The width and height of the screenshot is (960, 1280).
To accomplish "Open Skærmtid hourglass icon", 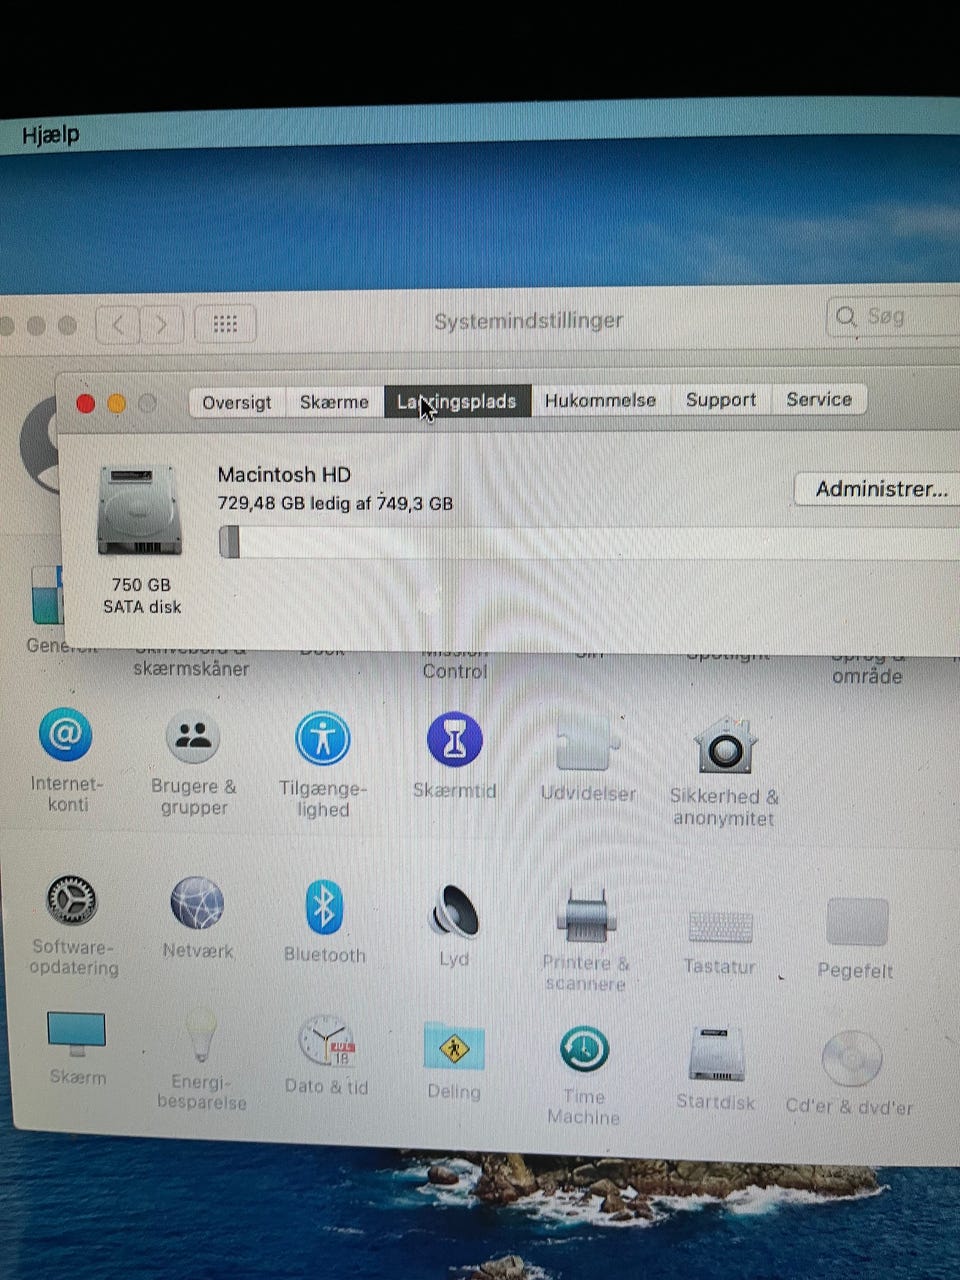I will coord(454,740).
